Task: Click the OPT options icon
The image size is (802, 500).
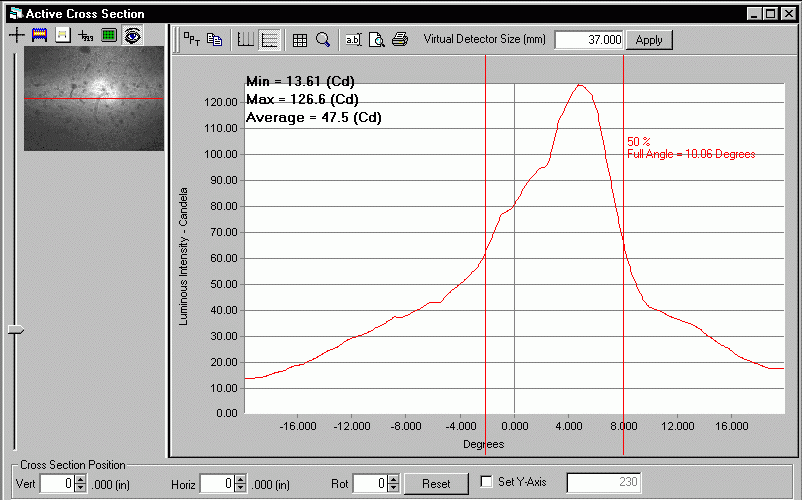Action: [192, 39]
